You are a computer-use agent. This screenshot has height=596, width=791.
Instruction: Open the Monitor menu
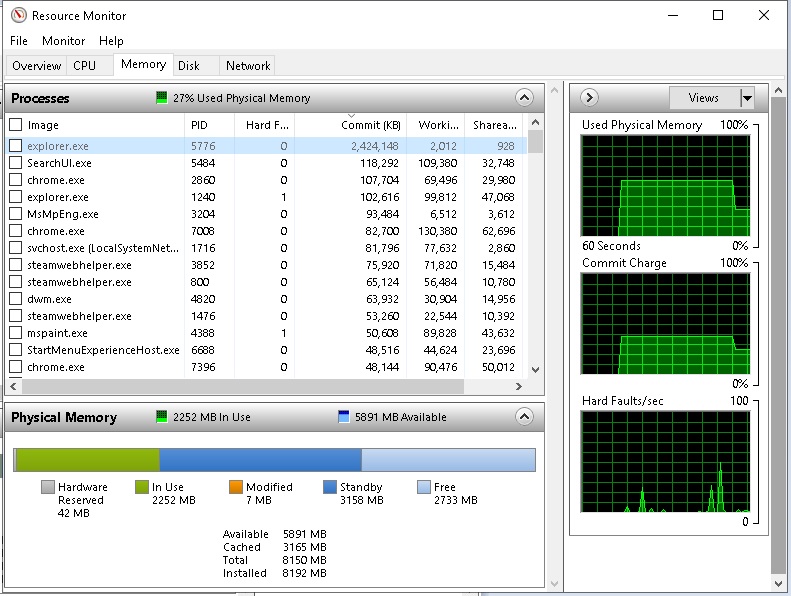coord(64,41)
